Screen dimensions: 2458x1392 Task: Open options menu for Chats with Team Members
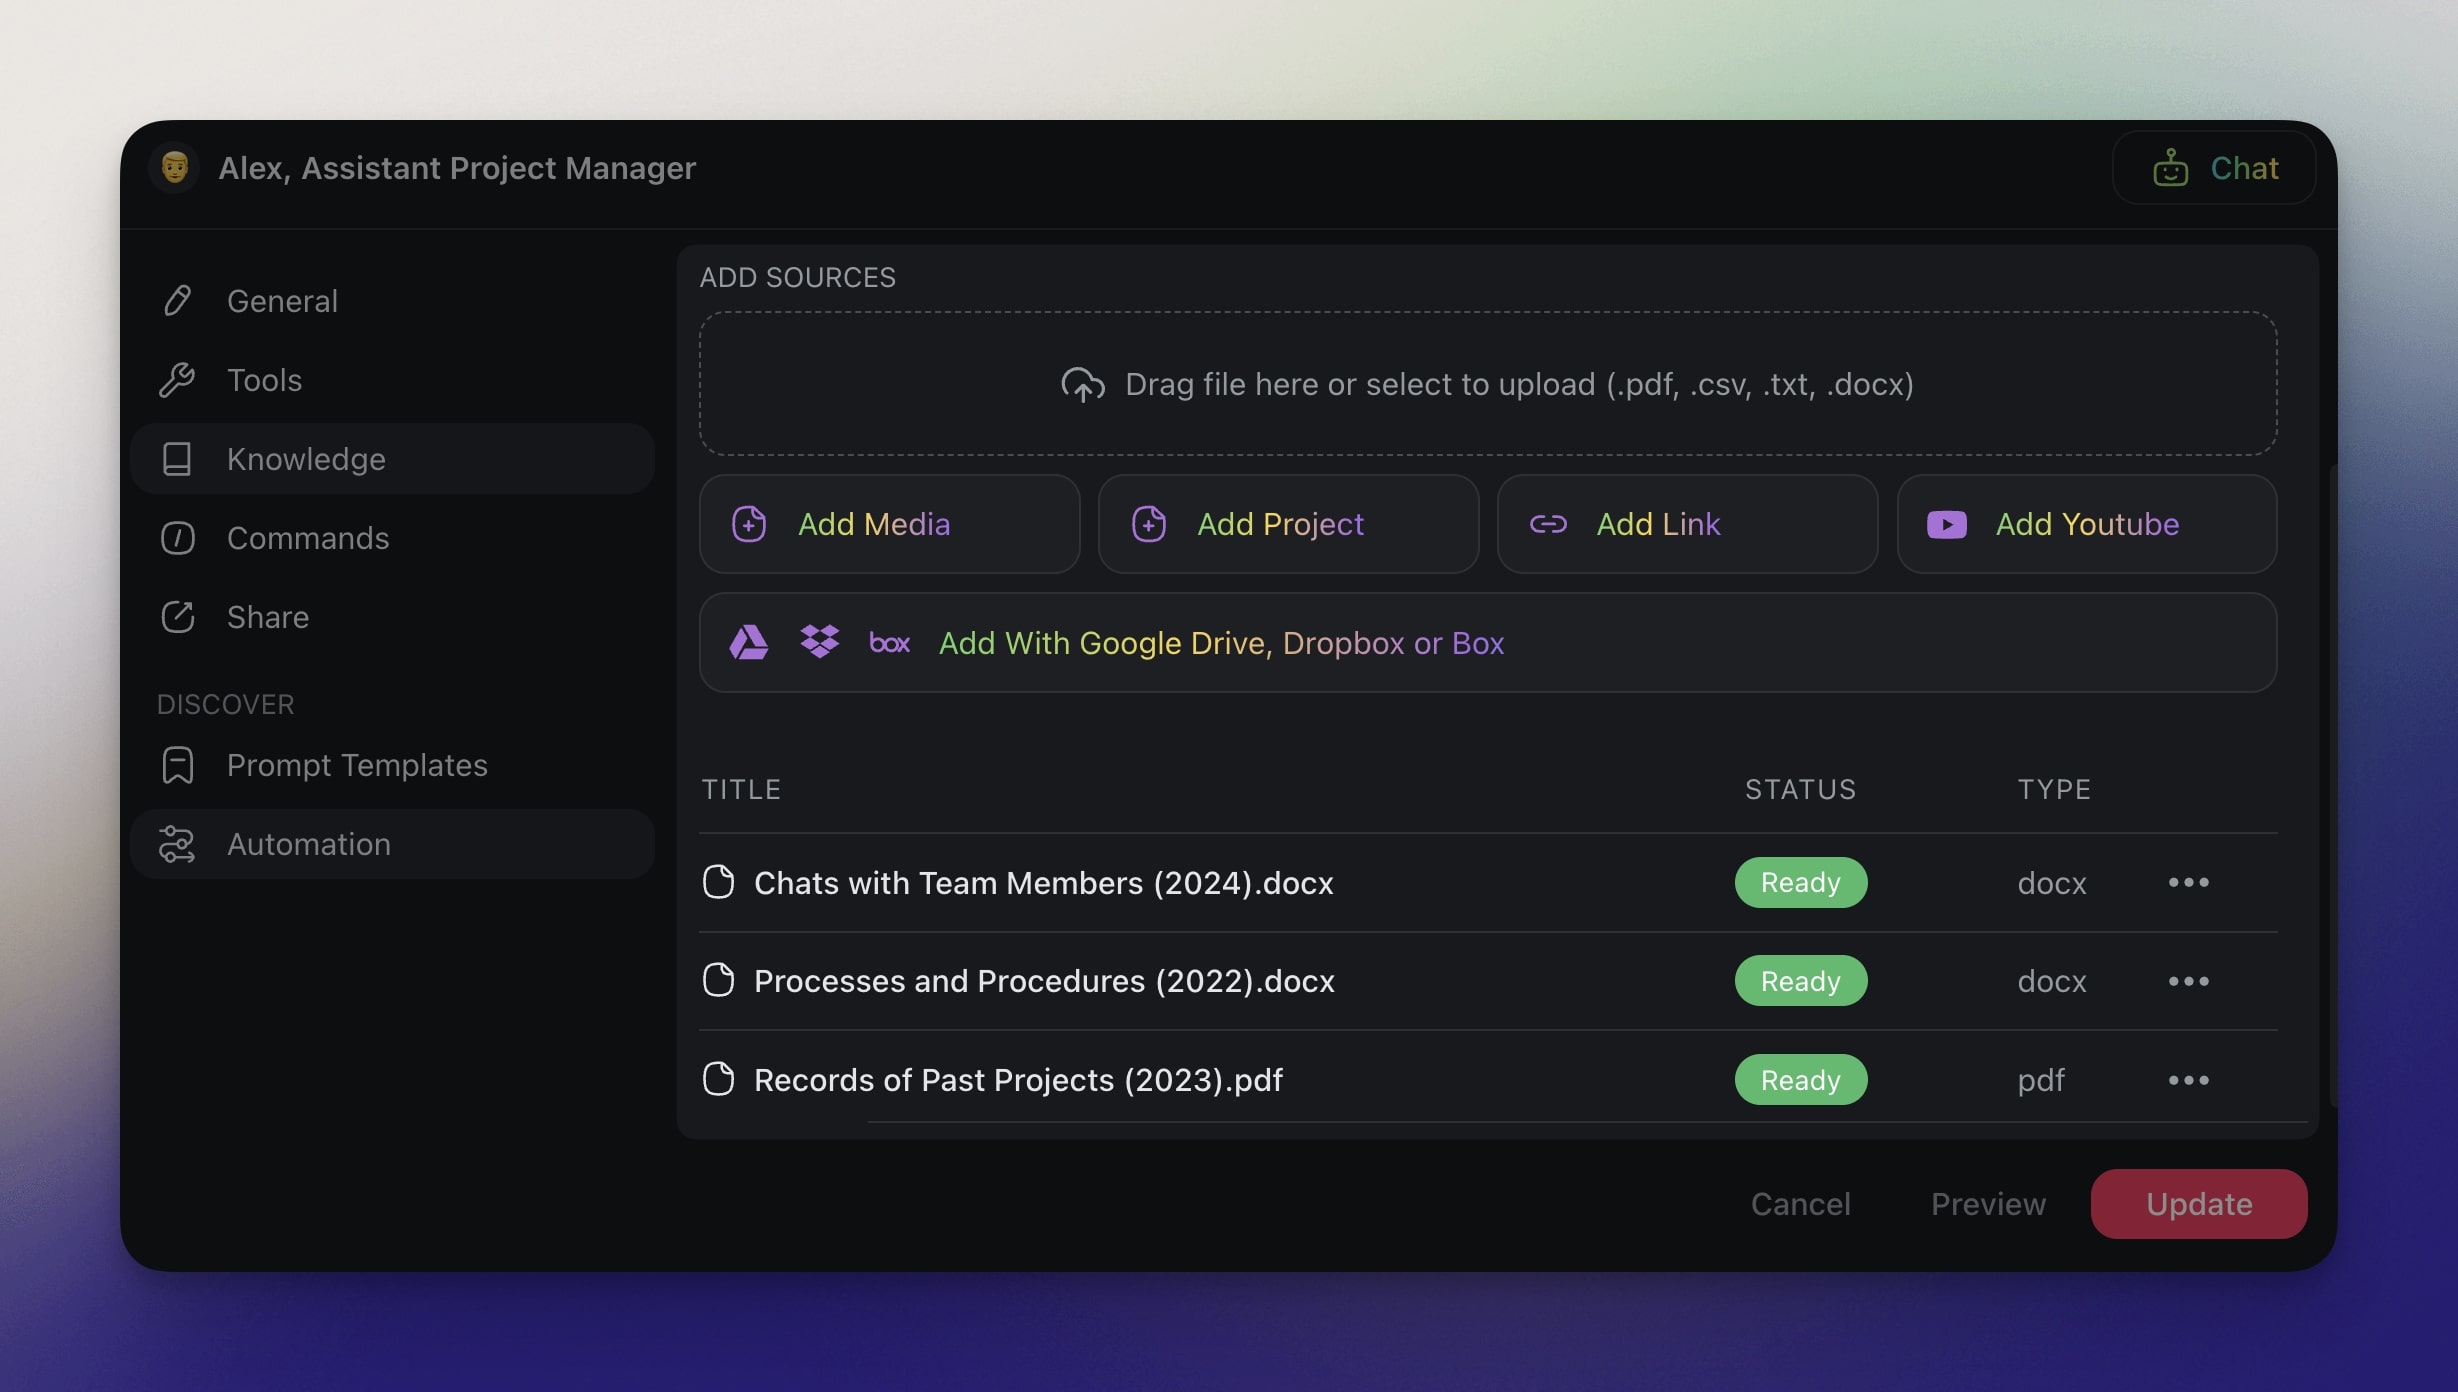[x=2188, y=882]
